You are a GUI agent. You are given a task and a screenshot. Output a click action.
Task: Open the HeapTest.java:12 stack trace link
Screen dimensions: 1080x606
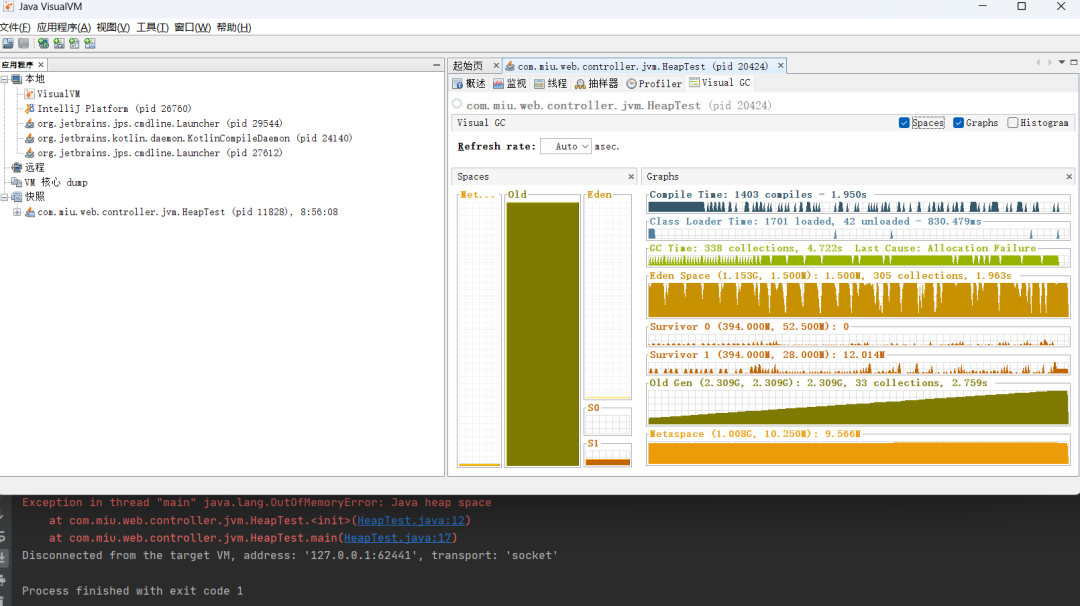(x=410, y=520)
